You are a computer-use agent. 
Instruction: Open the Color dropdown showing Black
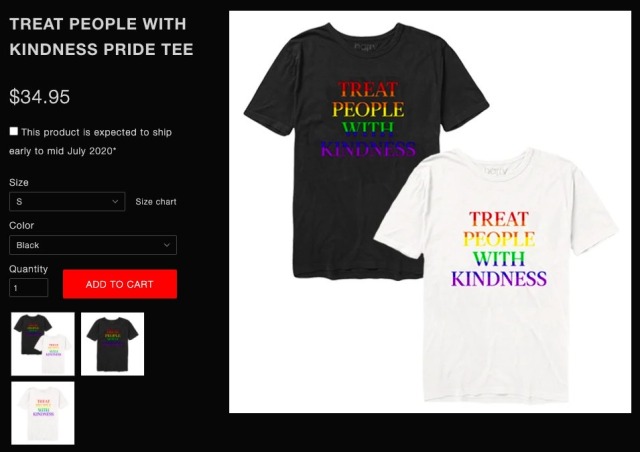click(93, 245)
